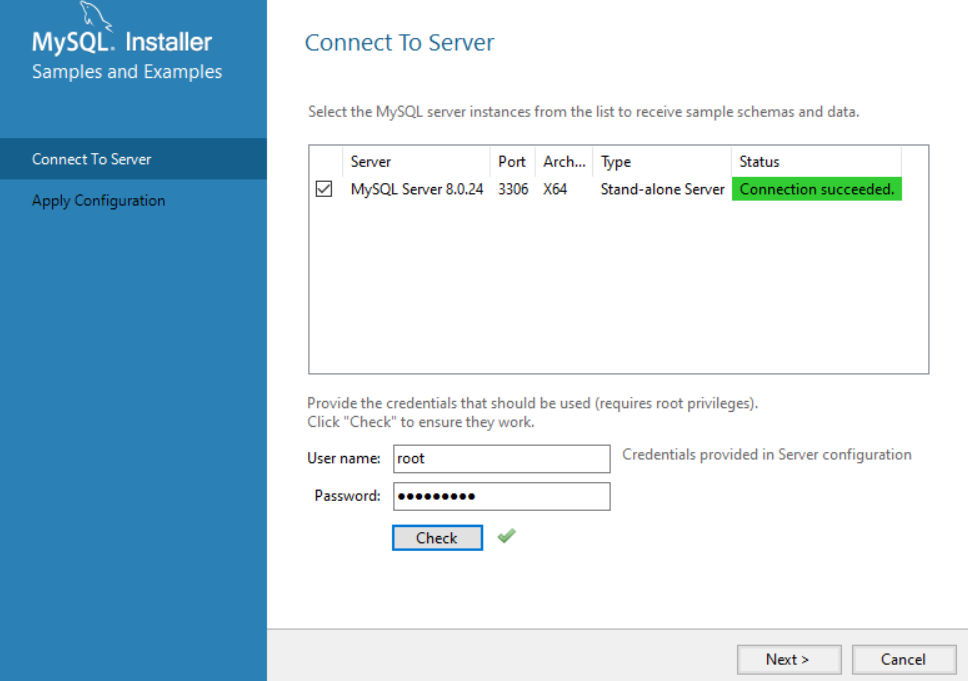Image resolution: width=968 pixels, height=681 pixels.
Task: Click the Status column header
Action: [816, 162]
